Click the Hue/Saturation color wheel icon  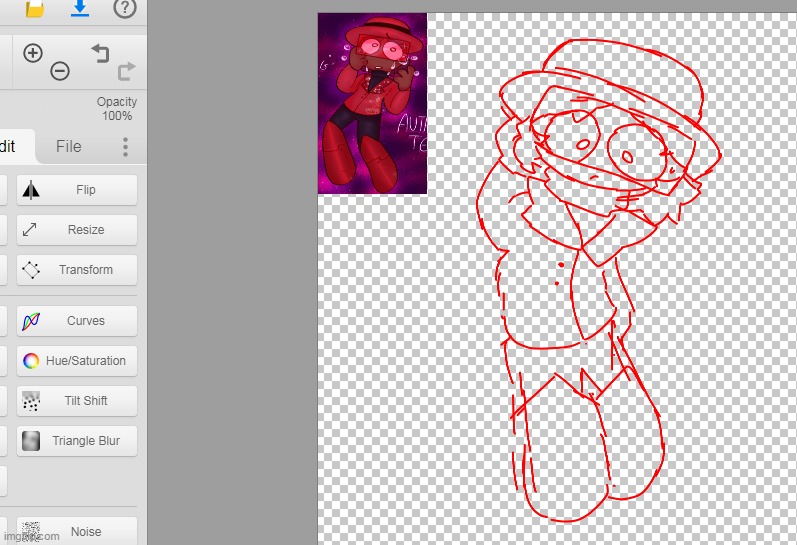pyautogui.click(x=31, y=361)
